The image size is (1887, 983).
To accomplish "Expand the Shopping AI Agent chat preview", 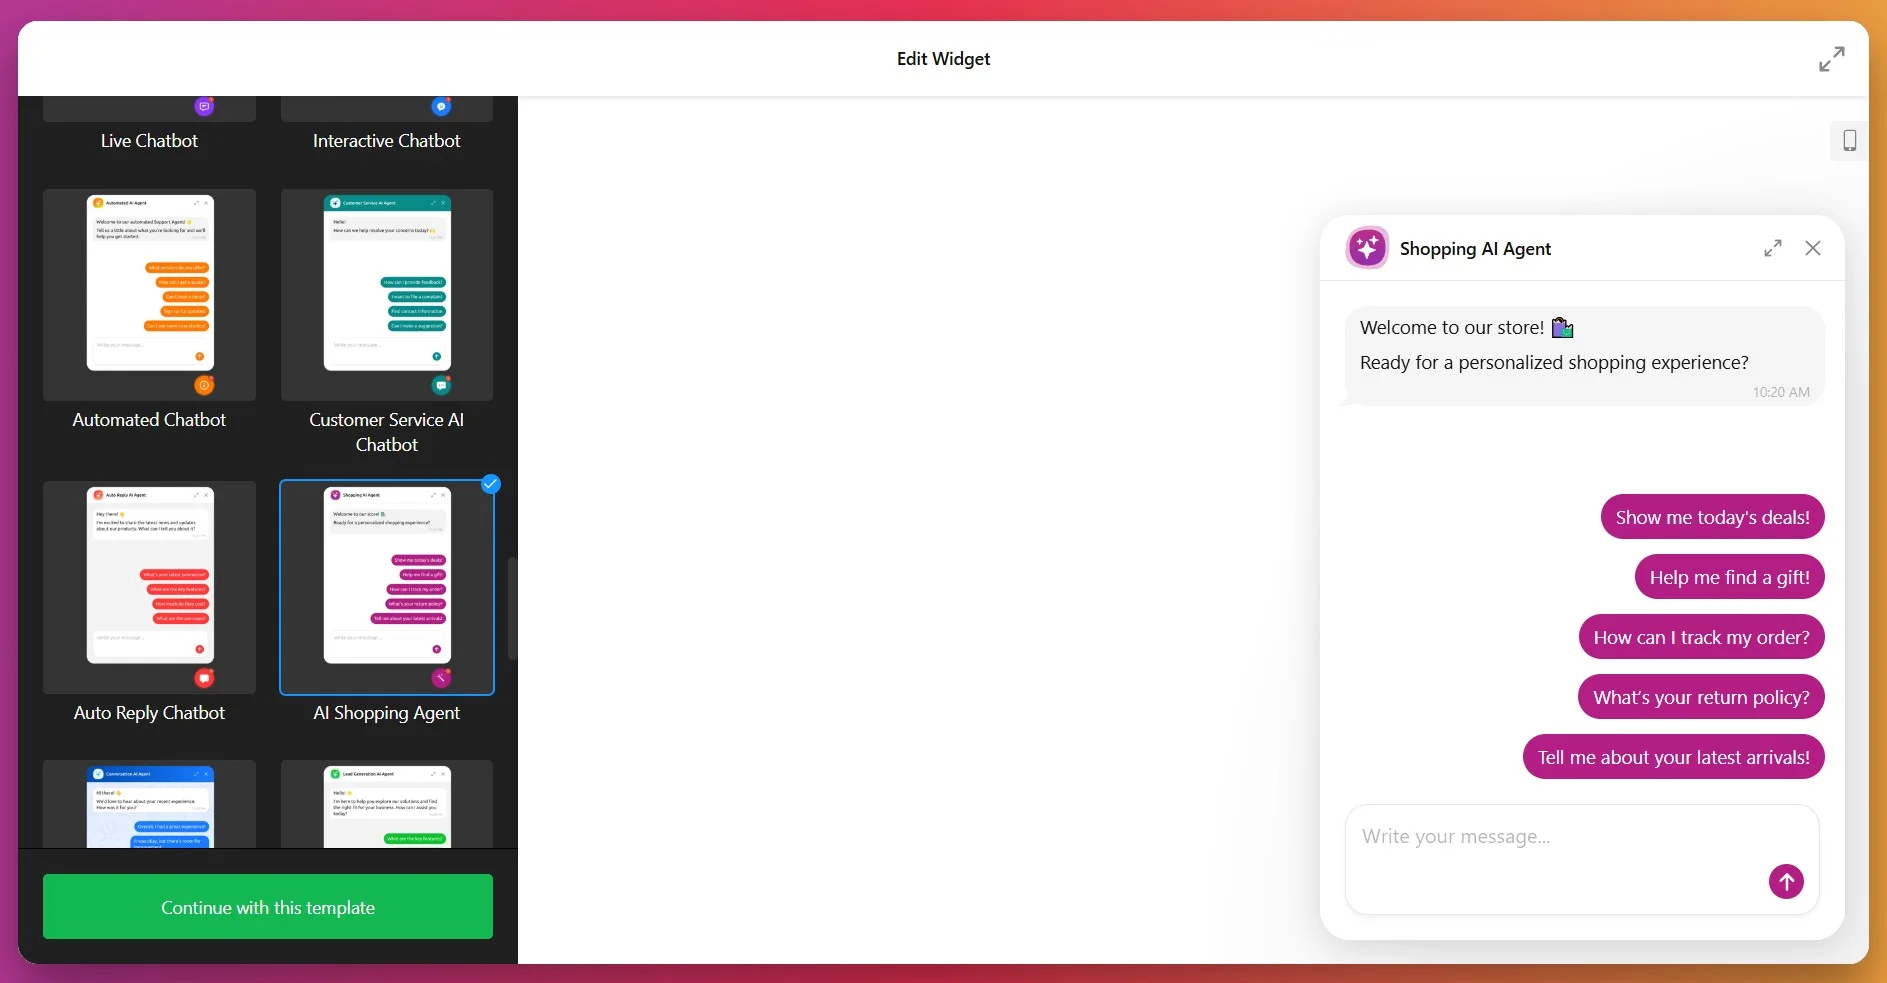I will (1772, 248).
